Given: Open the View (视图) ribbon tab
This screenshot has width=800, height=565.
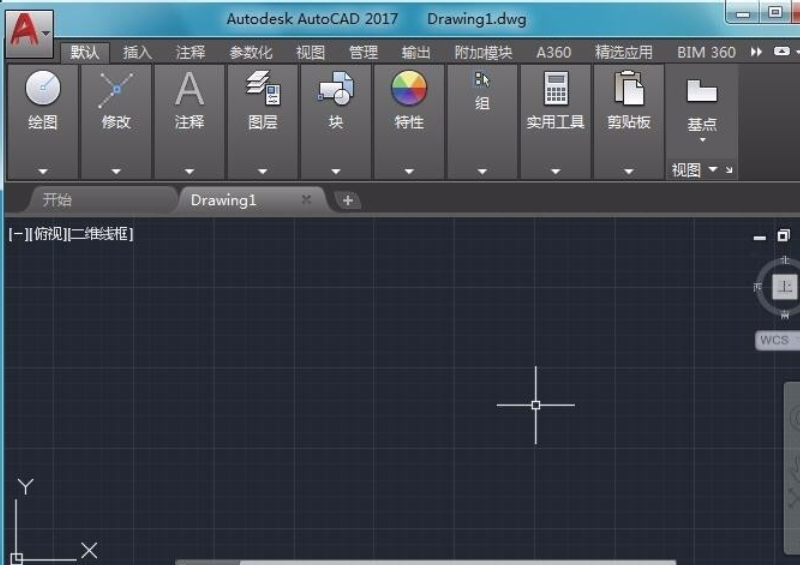Looking at the screenshot, I should click(310, 52).
